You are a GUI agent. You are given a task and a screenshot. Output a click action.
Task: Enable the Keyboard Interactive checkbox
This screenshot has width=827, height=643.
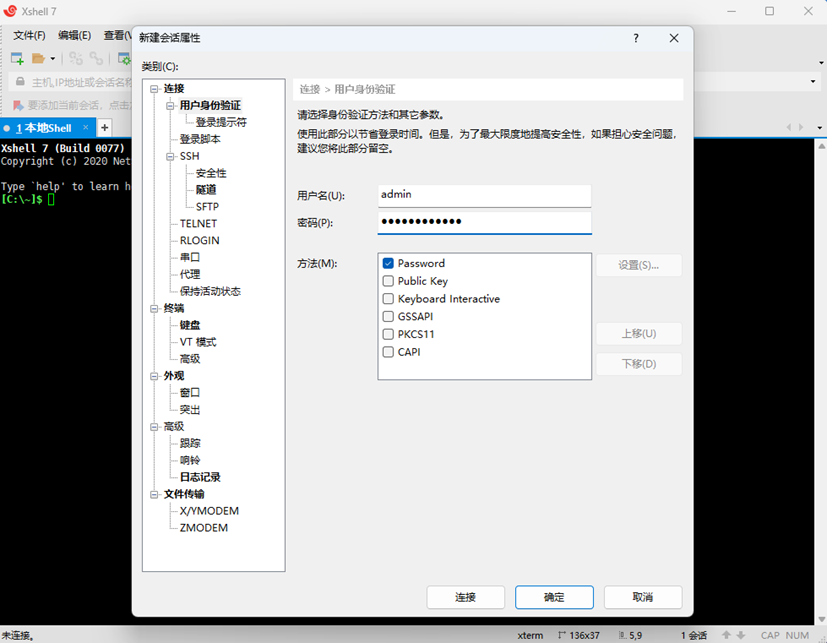388,299
